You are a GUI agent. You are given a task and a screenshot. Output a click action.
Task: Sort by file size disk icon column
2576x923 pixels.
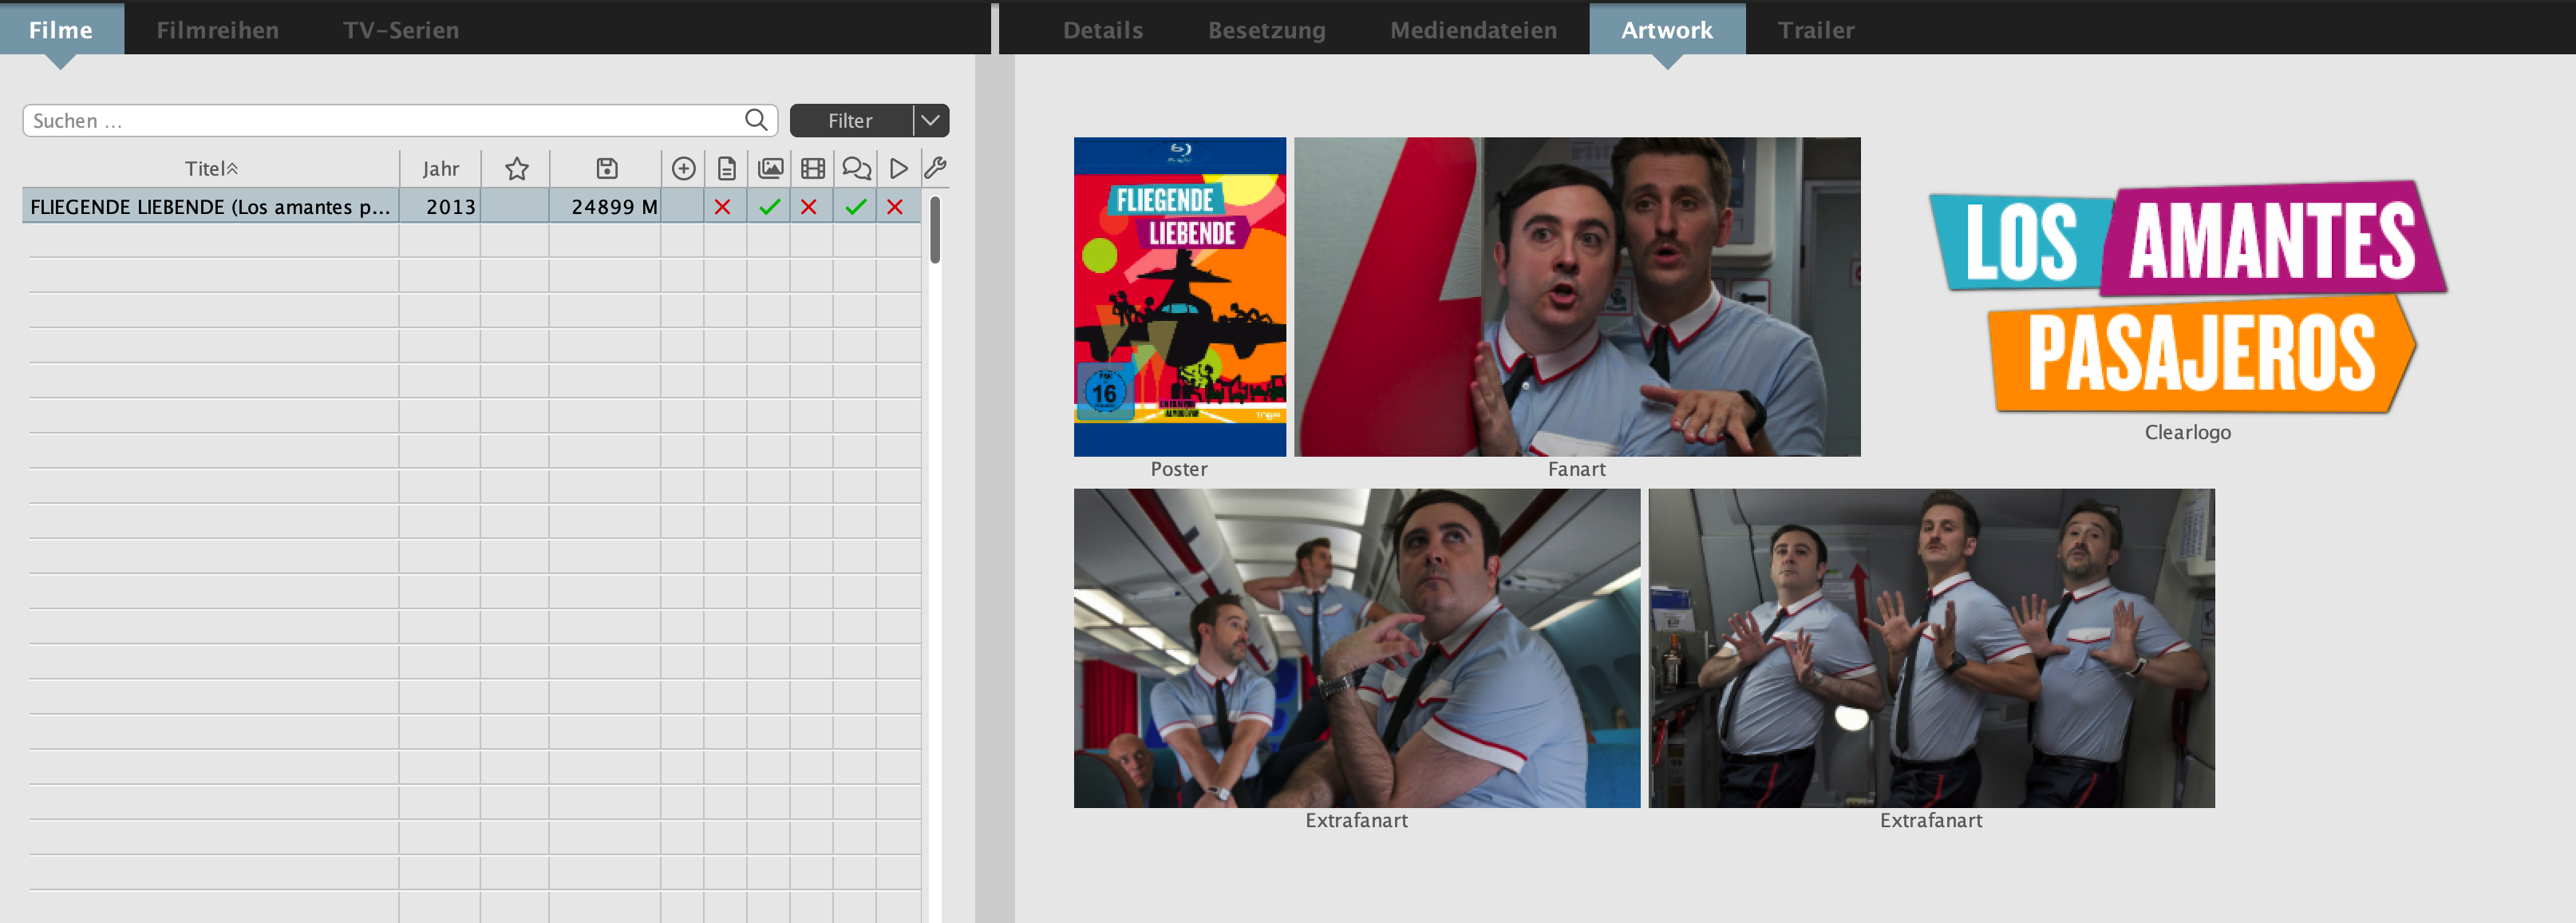click(x=606, y=168)
